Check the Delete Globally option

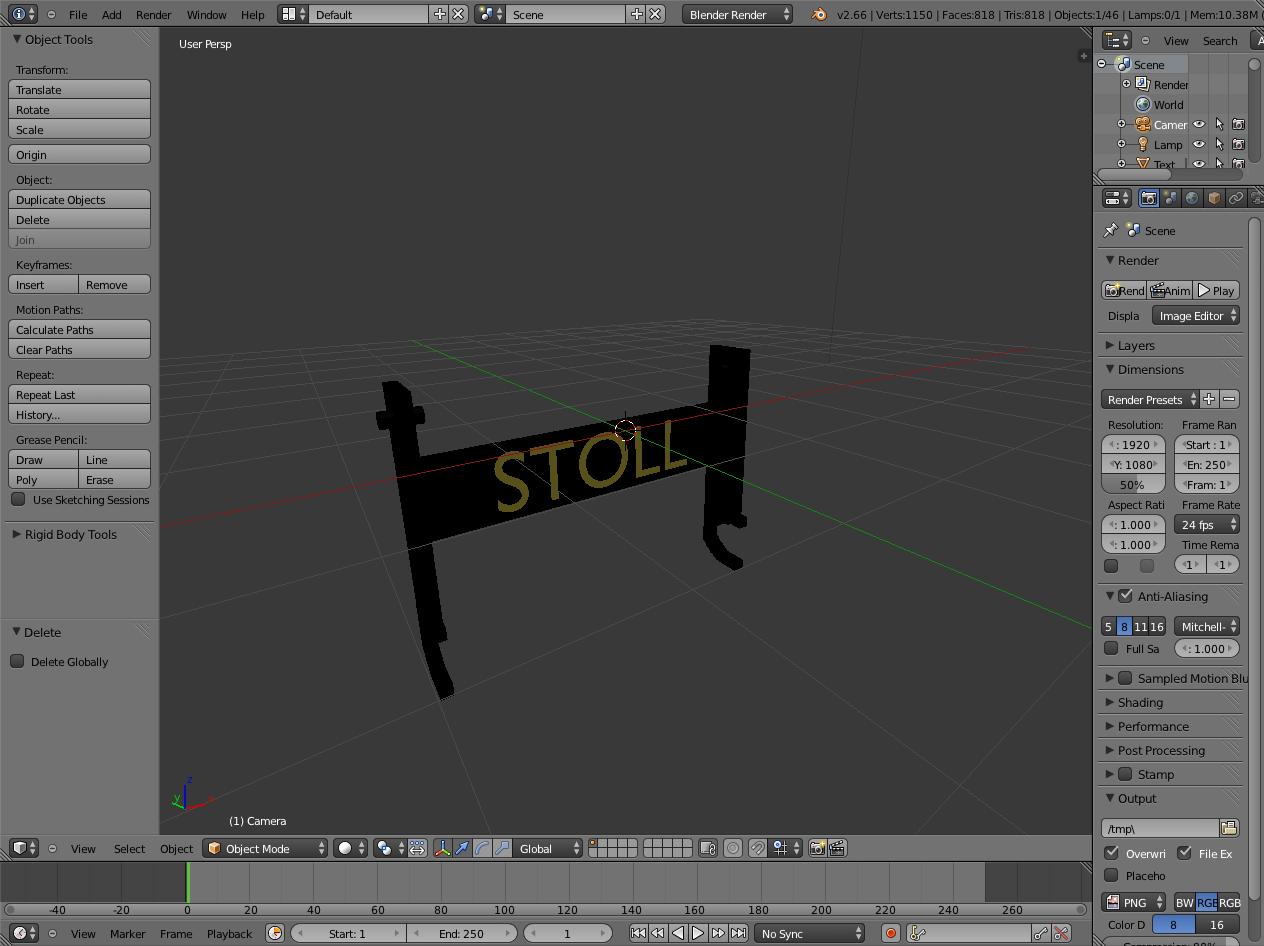[18, 661]
